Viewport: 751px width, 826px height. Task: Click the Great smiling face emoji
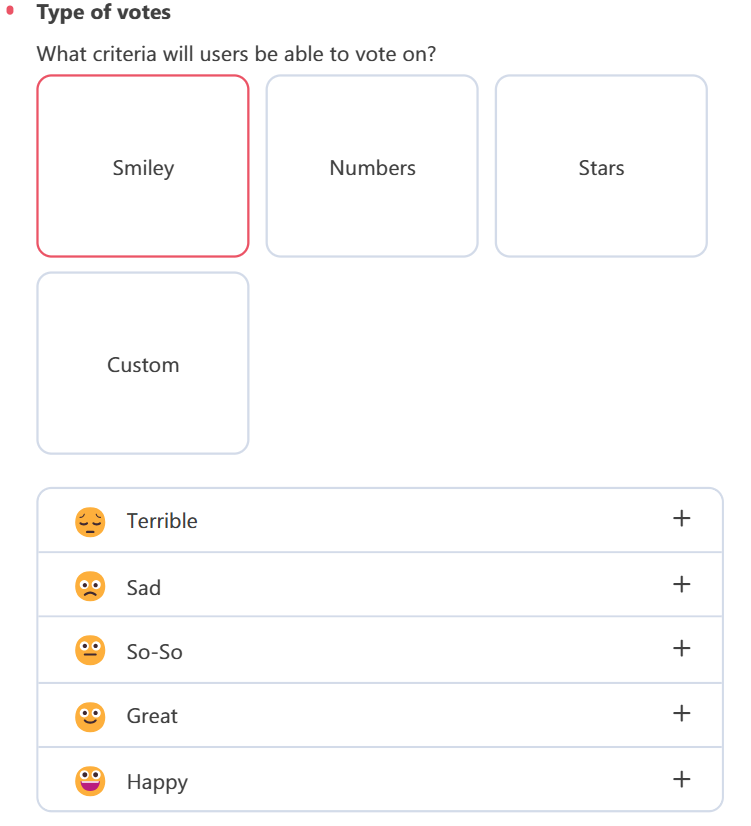tap(90, 716)
